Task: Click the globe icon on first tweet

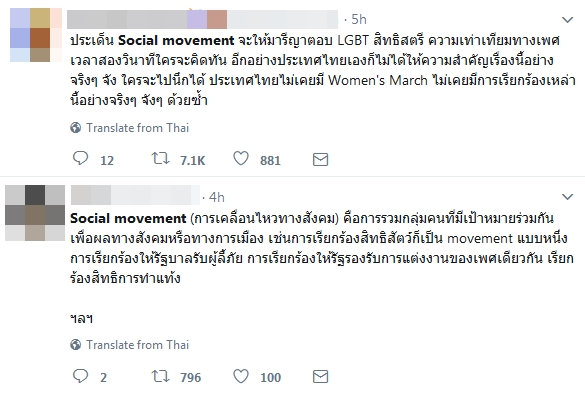Action: tap(76, 128)
